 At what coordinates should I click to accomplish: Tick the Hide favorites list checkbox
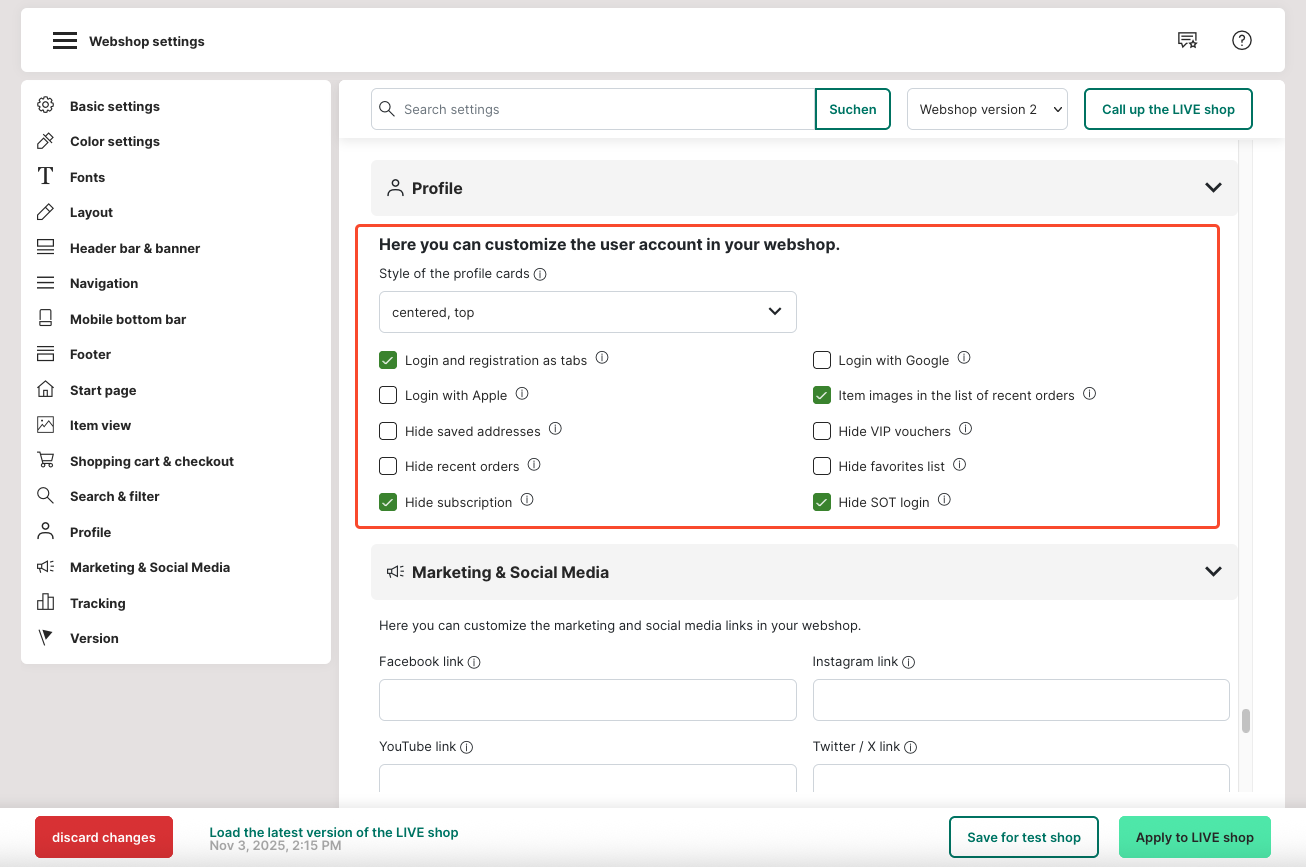822,466
